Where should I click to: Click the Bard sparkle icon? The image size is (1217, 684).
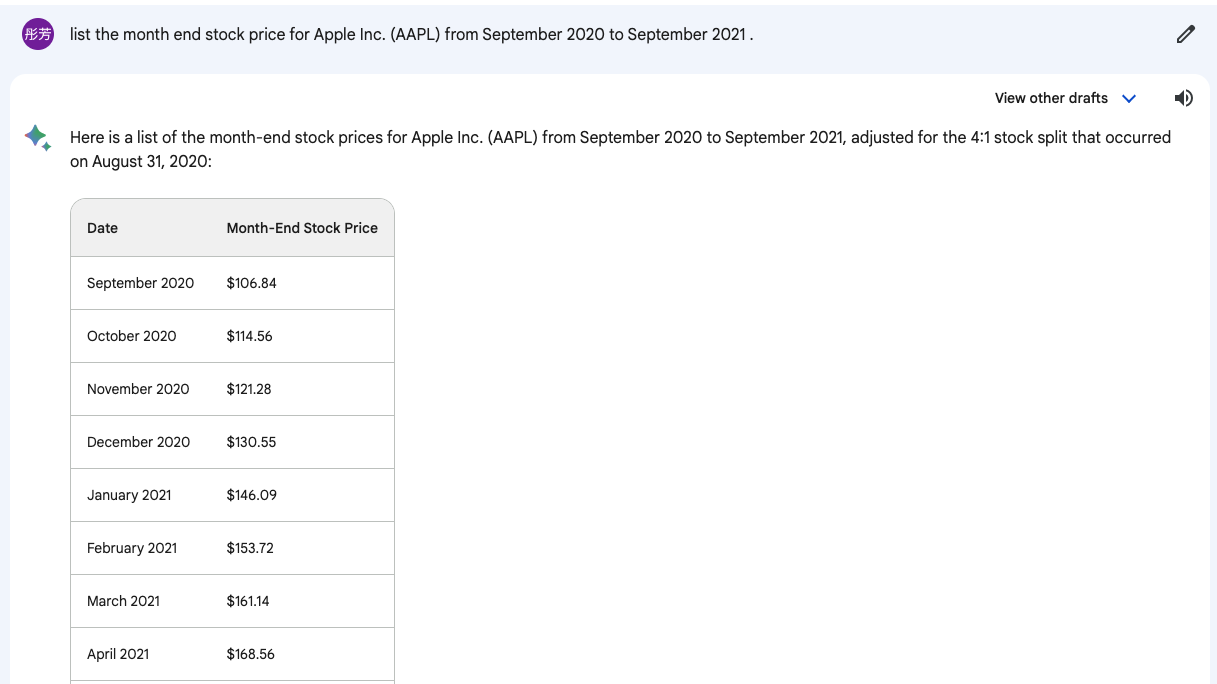pyautogui.click(x=38, y=138)
